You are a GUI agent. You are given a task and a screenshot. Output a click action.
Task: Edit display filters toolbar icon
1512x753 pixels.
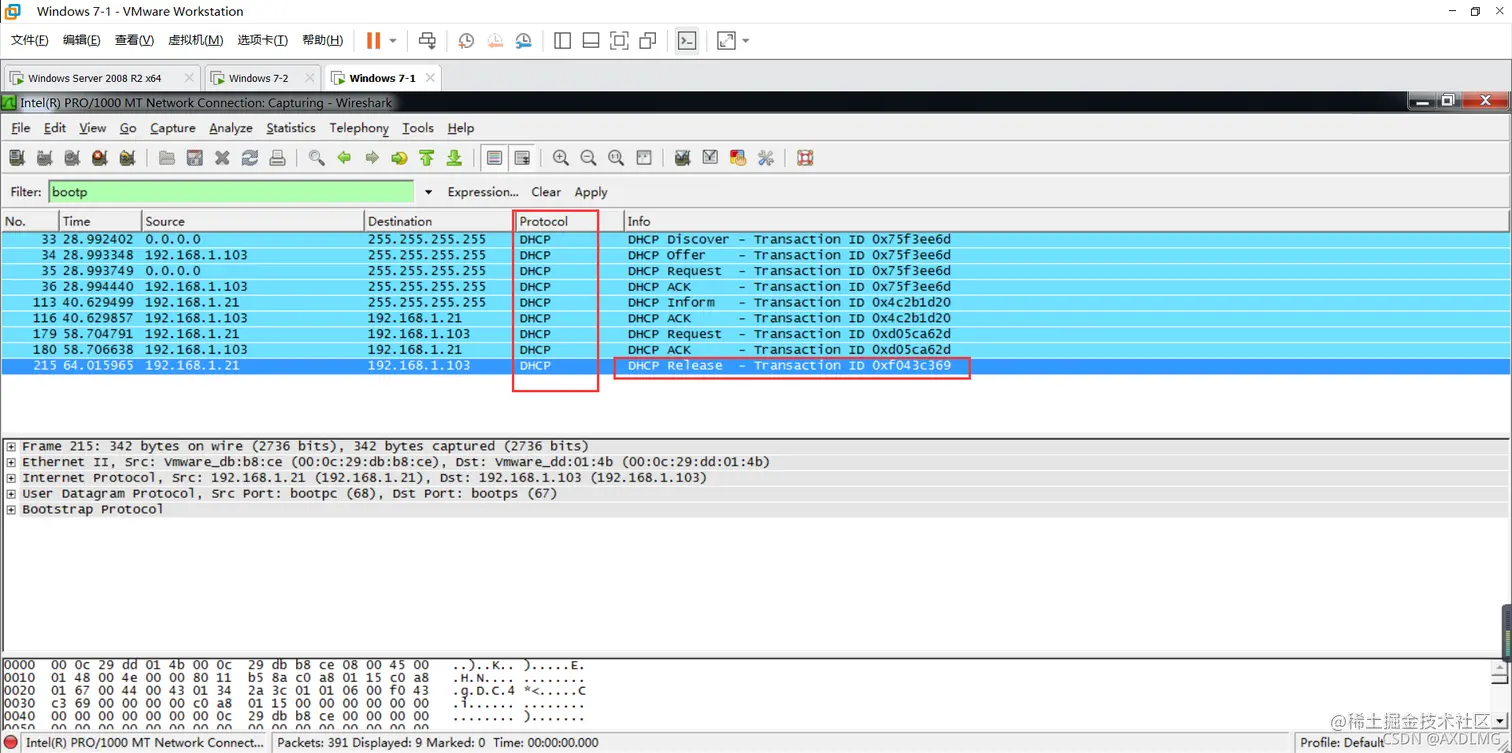710,158
